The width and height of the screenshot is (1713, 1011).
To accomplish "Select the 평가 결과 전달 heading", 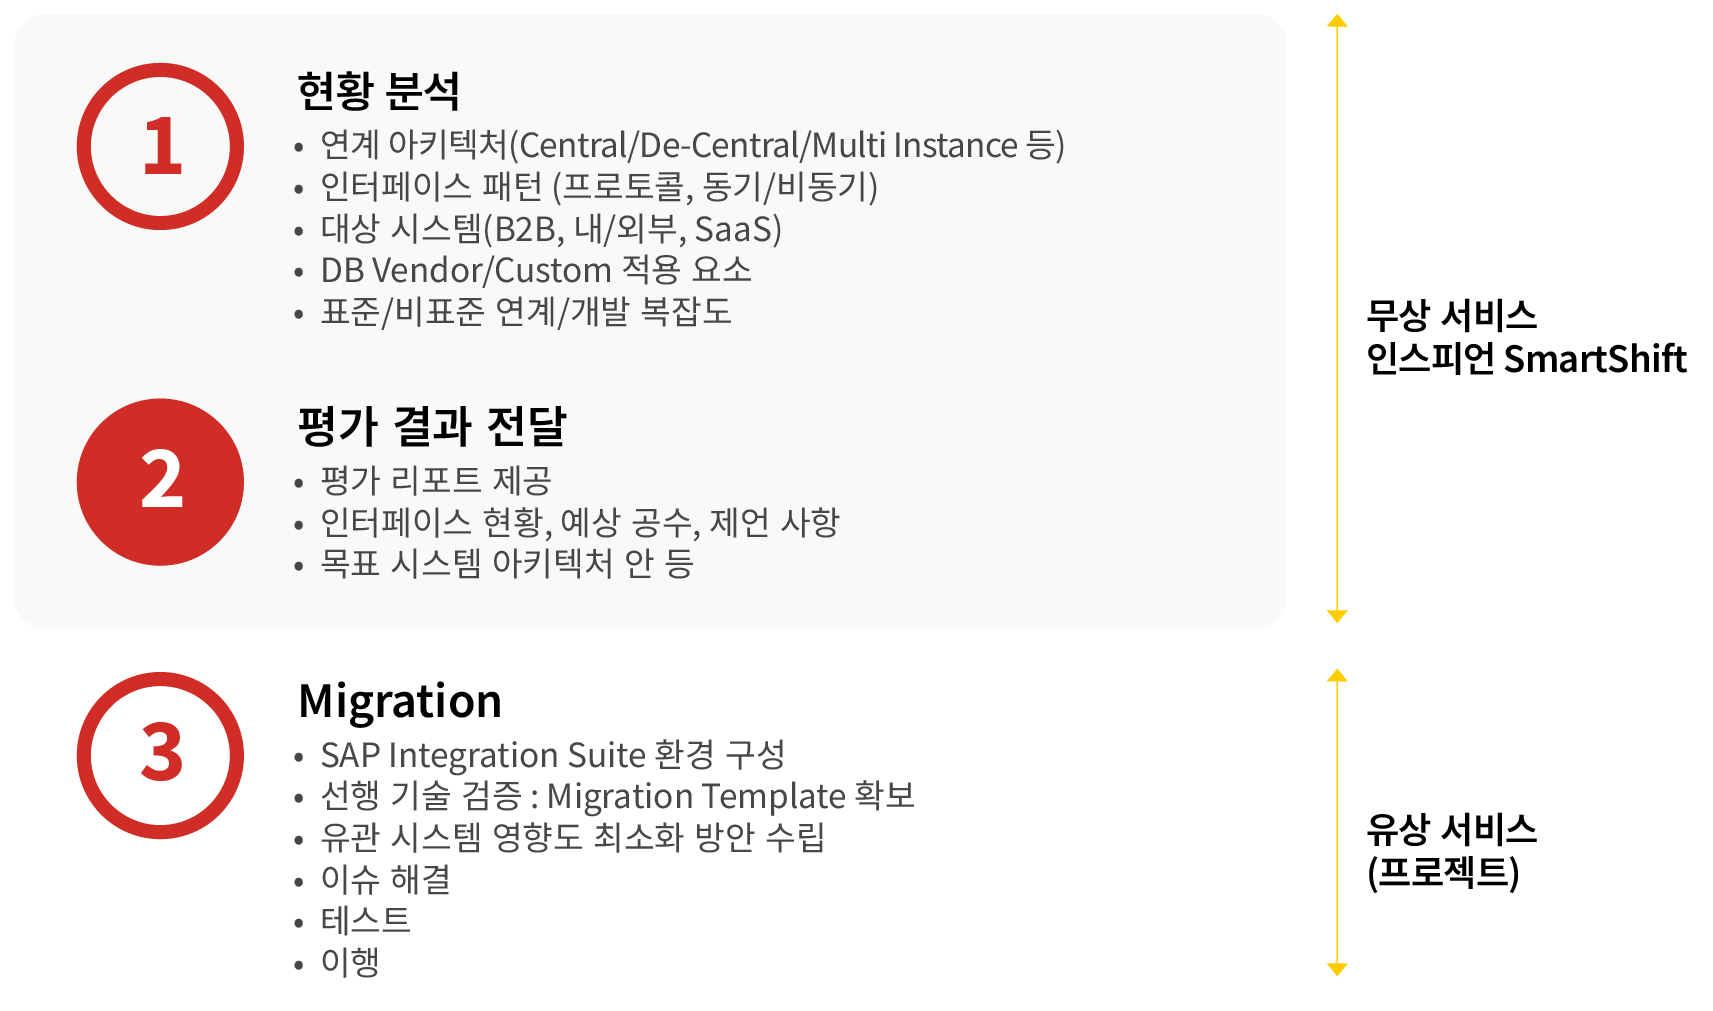I will coord(432,426).
